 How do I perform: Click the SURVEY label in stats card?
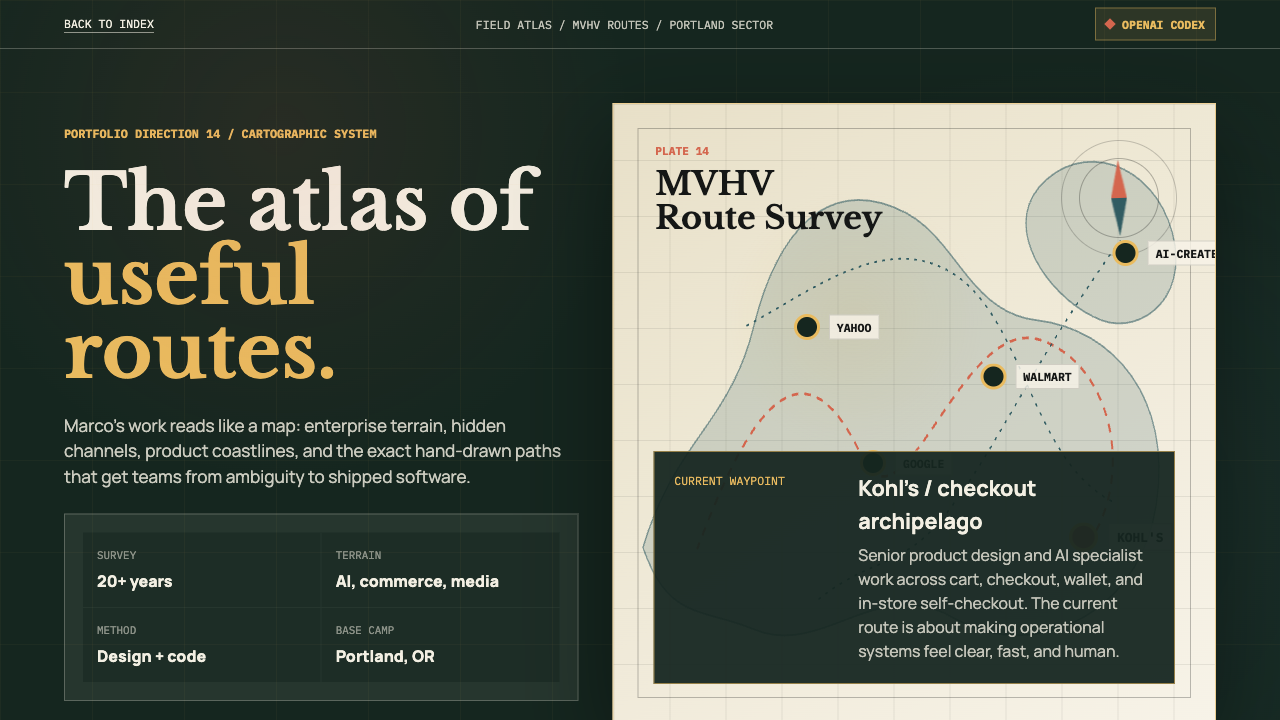pos(117,555)
